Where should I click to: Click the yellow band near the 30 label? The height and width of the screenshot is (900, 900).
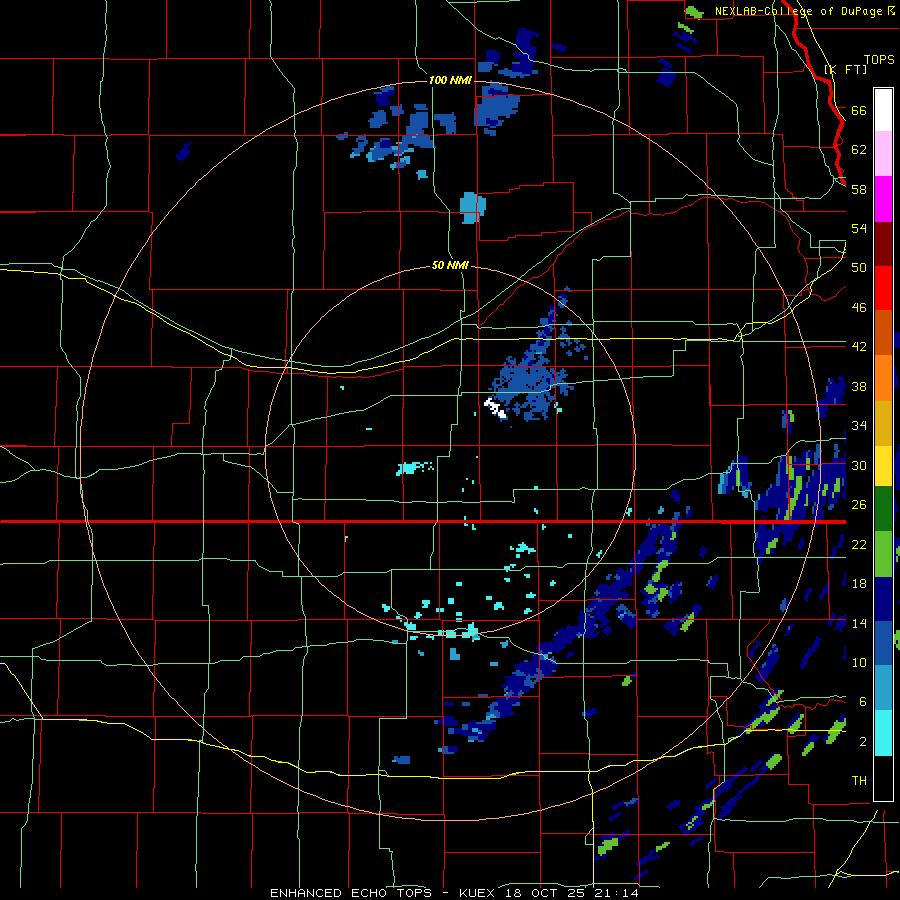883,465
